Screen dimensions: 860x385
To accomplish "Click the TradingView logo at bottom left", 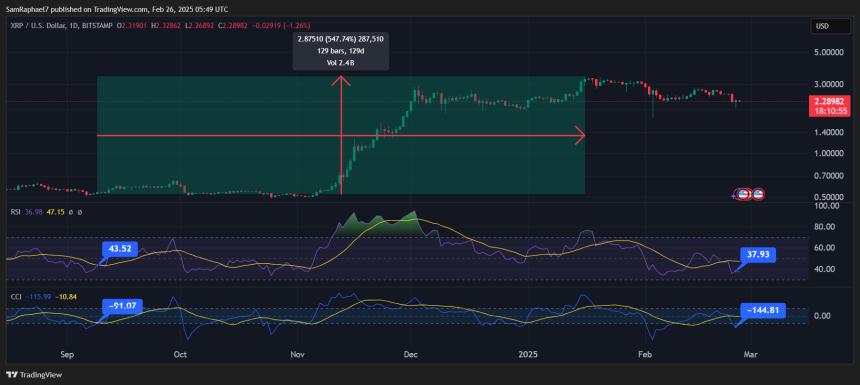I will tap(34, 375).
